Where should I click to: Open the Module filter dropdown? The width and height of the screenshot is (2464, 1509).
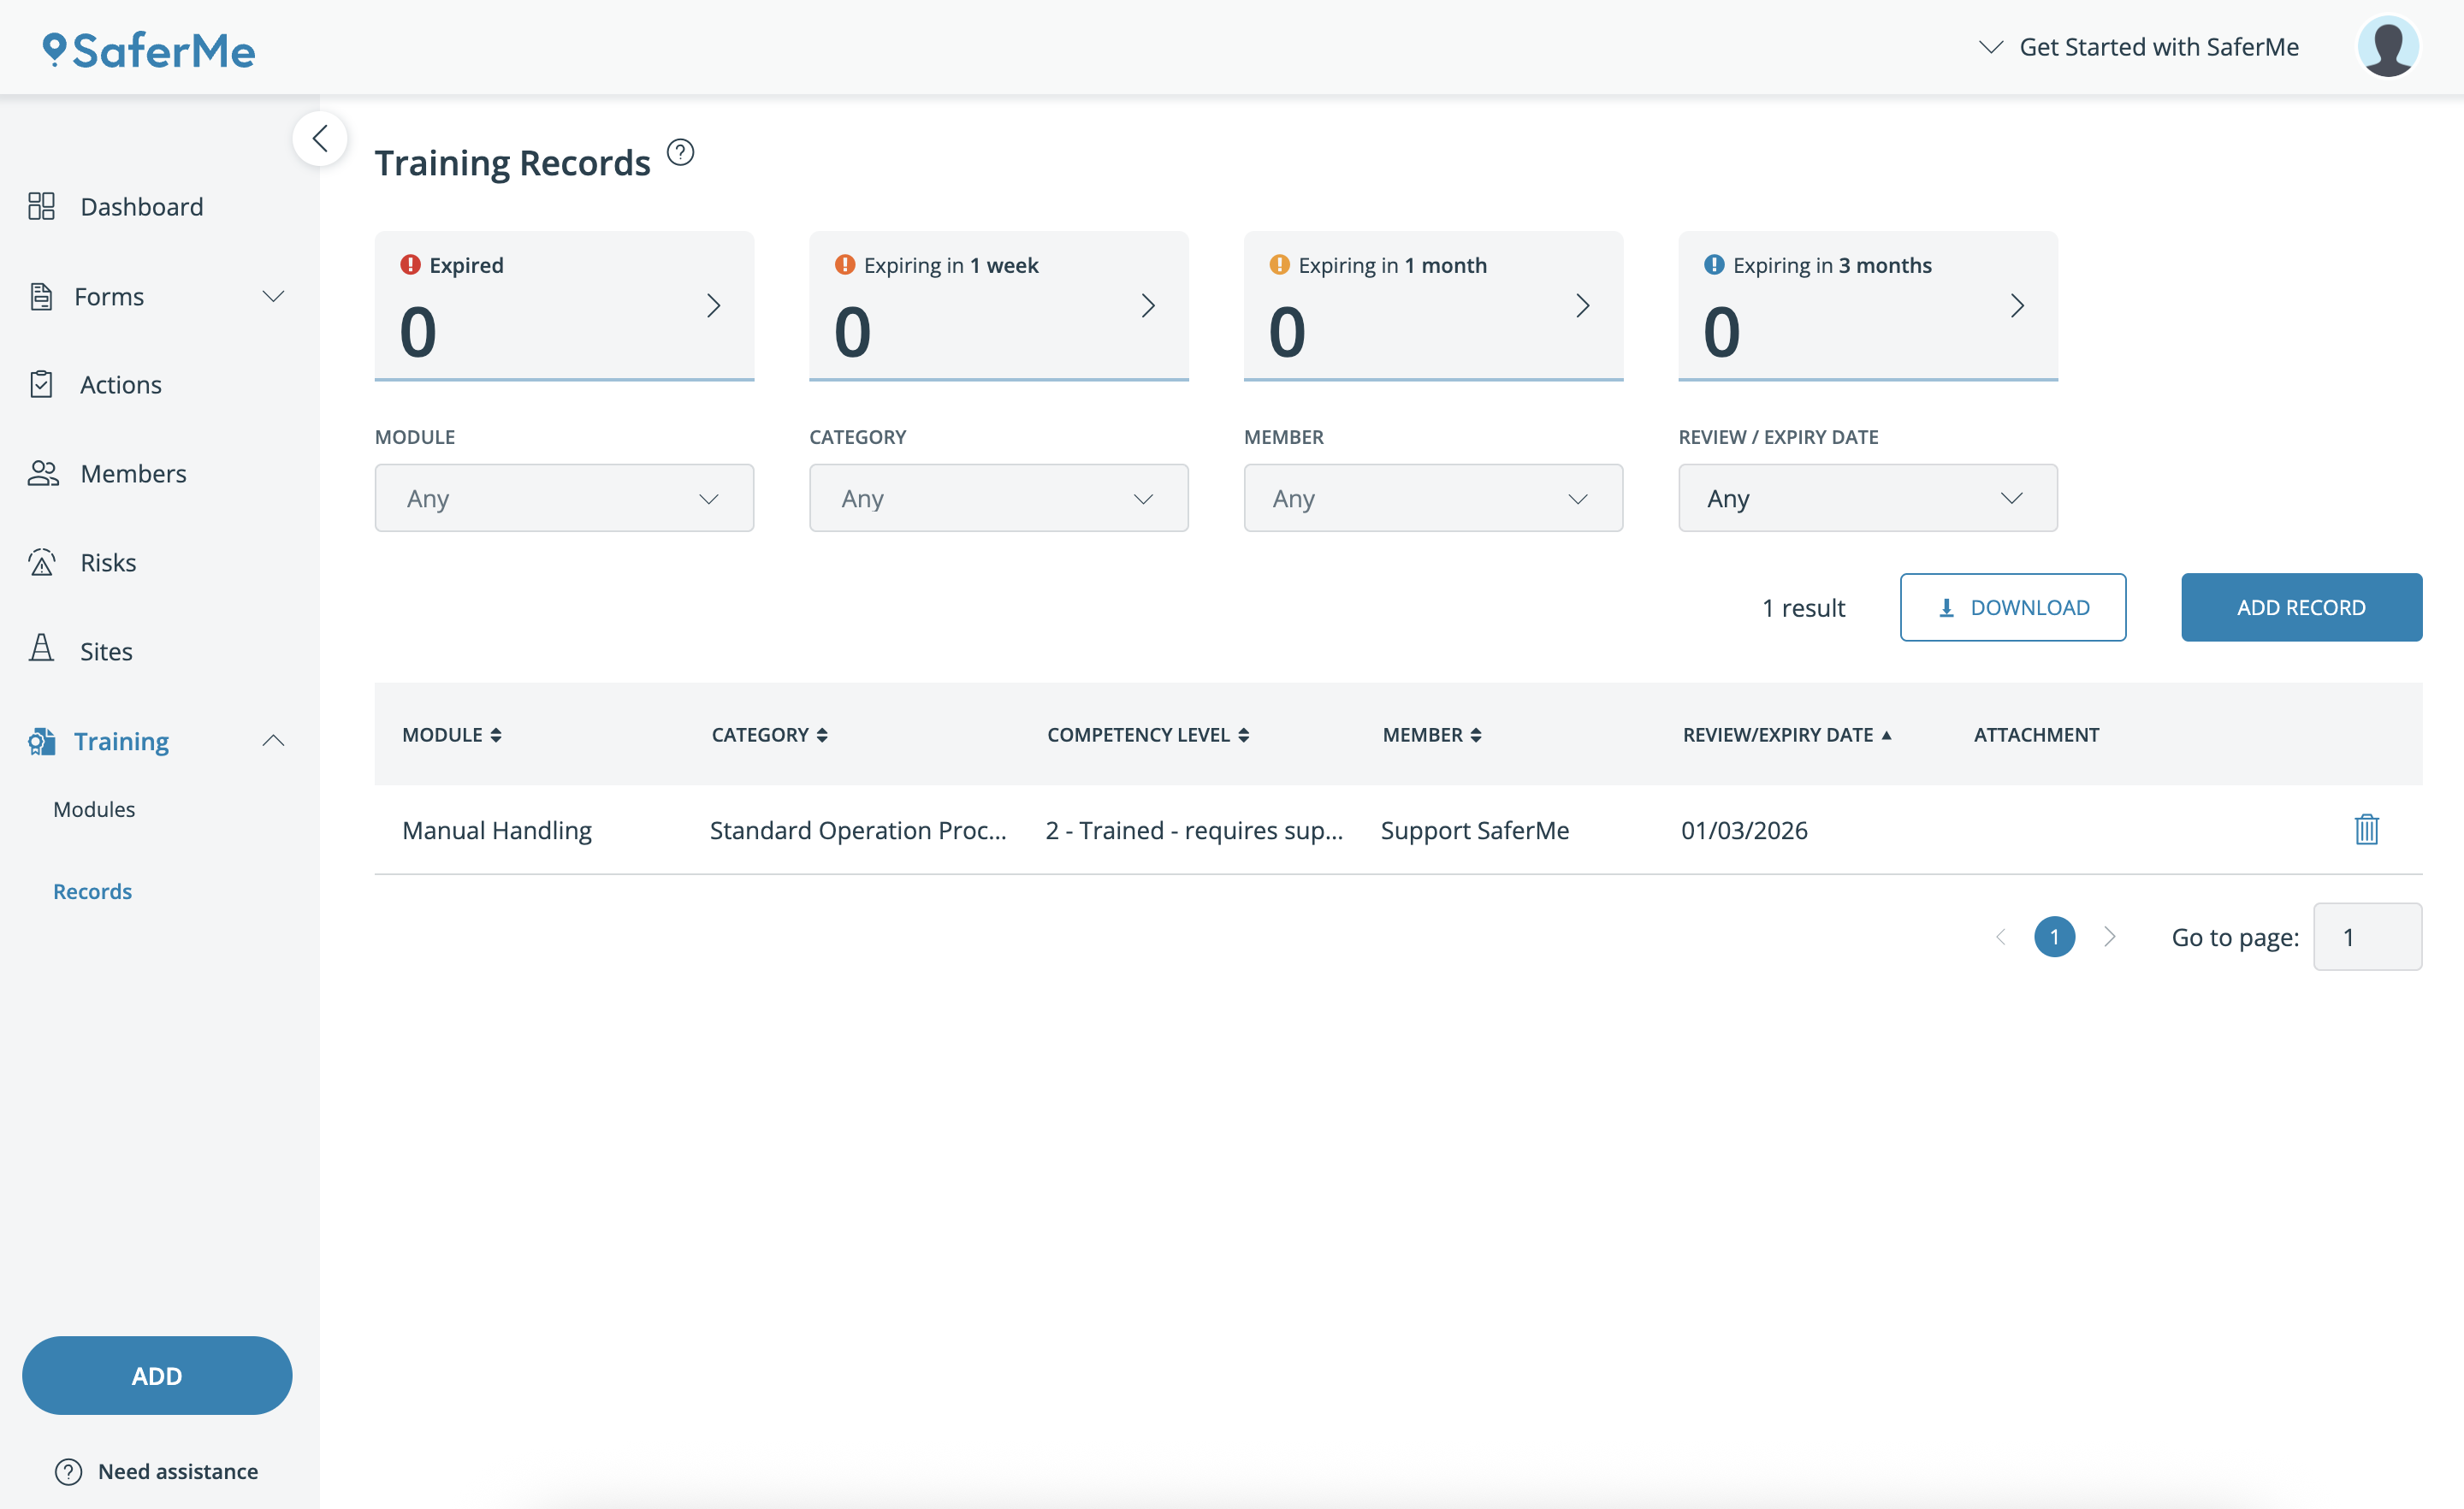[564, 498]
